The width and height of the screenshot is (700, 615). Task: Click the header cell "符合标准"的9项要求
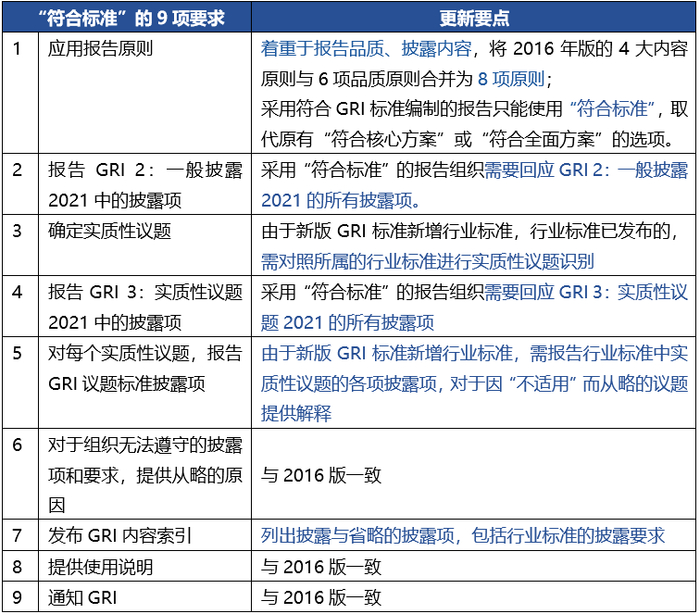(127, 17)
